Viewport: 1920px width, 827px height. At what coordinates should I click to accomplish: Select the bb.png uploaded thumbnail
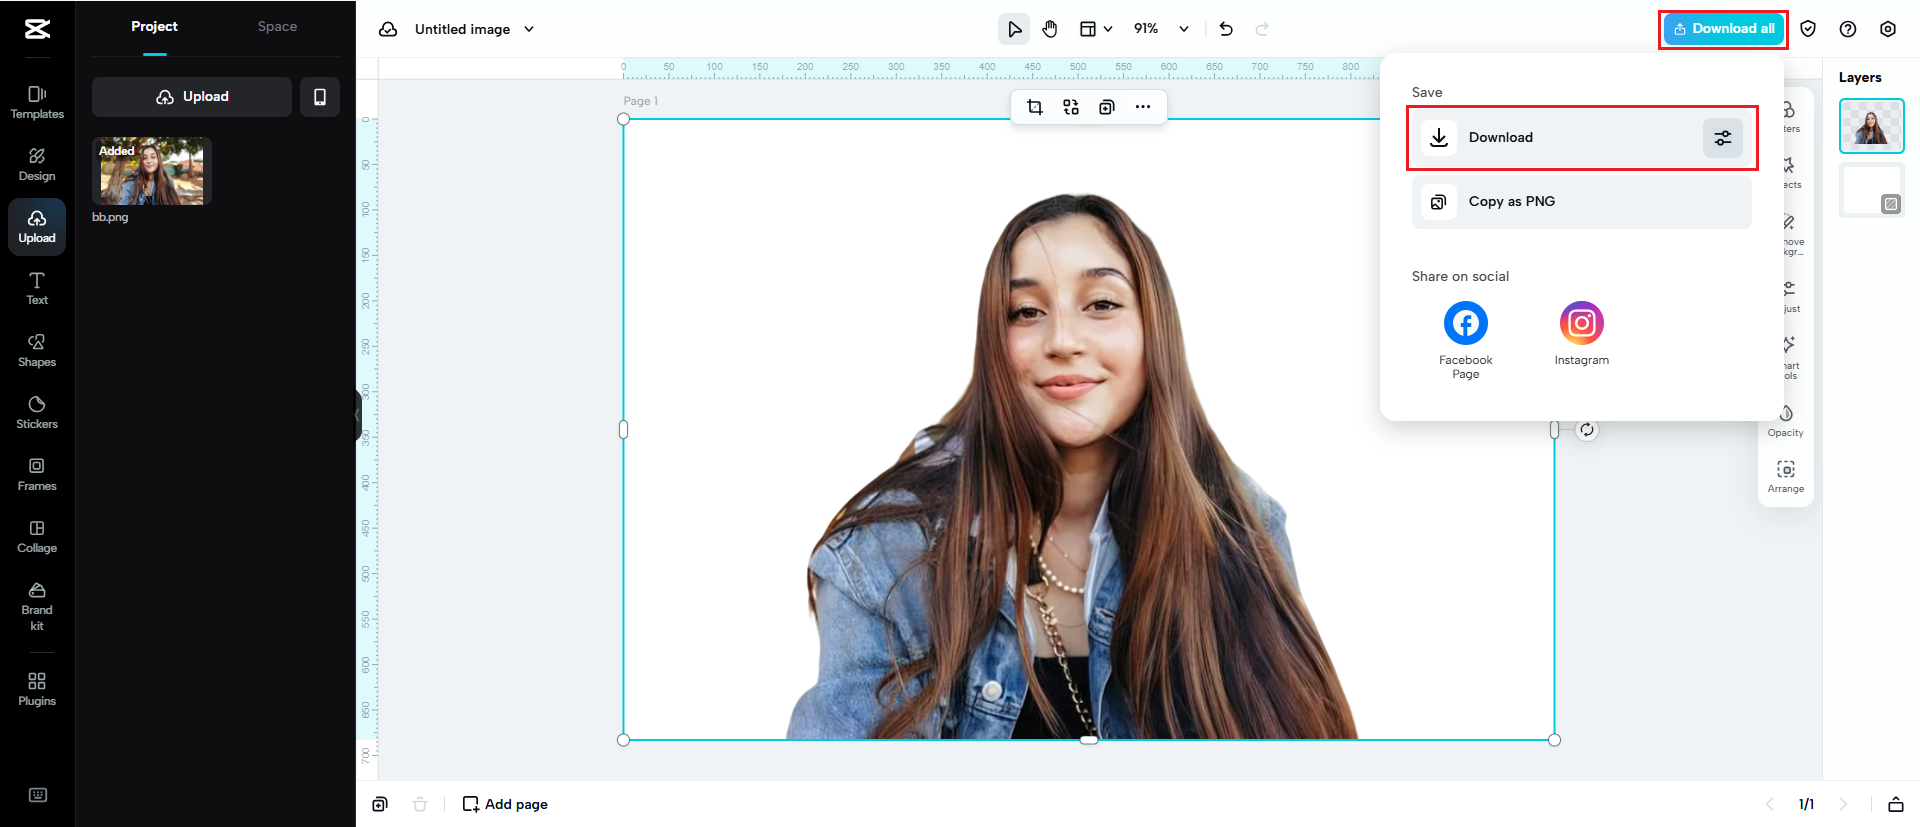click(152, 172)
